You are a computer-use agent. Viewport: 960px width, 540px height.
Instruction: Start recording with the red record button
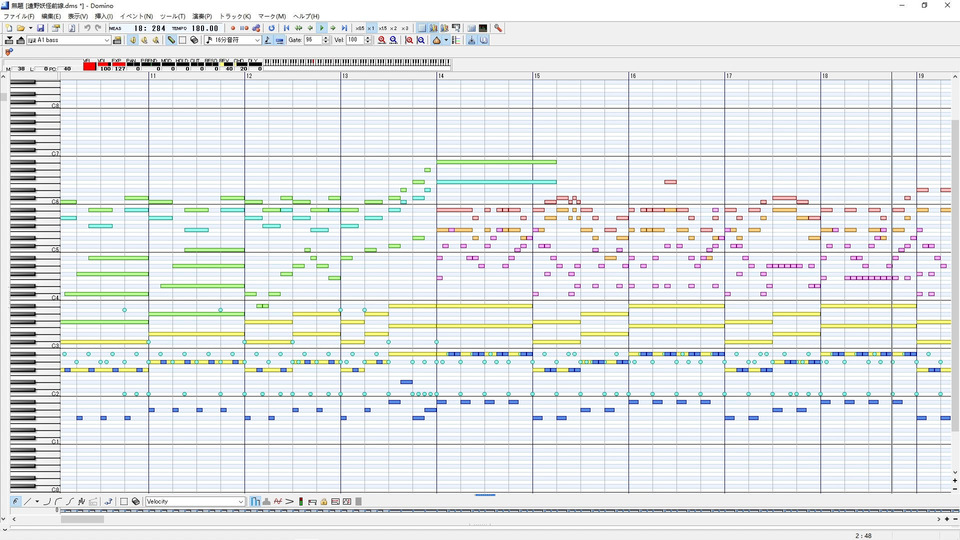233,28
